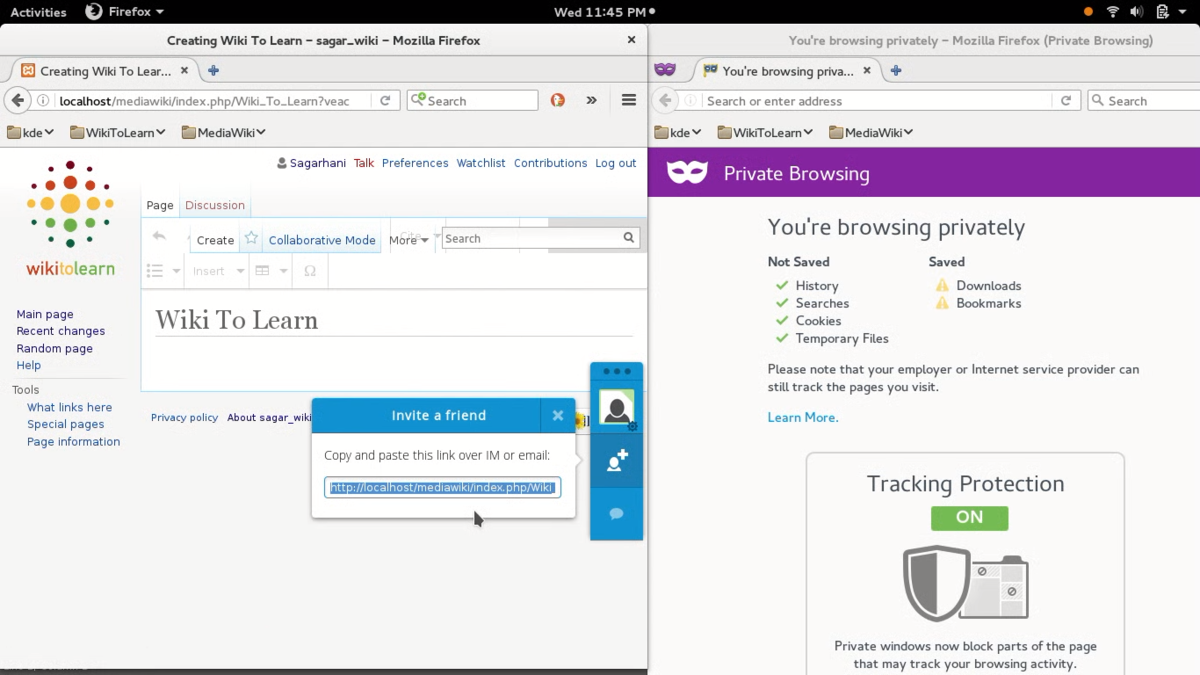
Task: Open the Firefox application menu in top bar
Action: [x=125, y=12]
